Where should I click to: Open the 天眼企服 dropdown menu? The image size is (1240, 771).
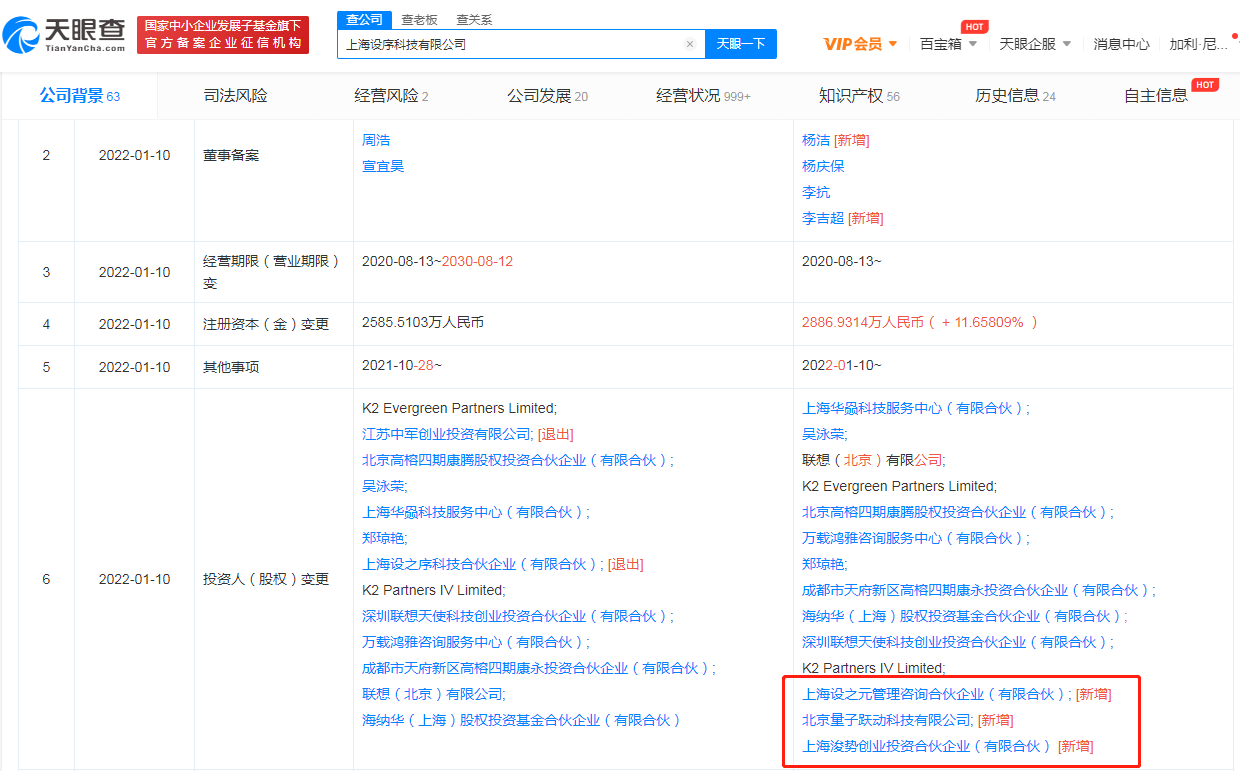[x=1035, y=44]
